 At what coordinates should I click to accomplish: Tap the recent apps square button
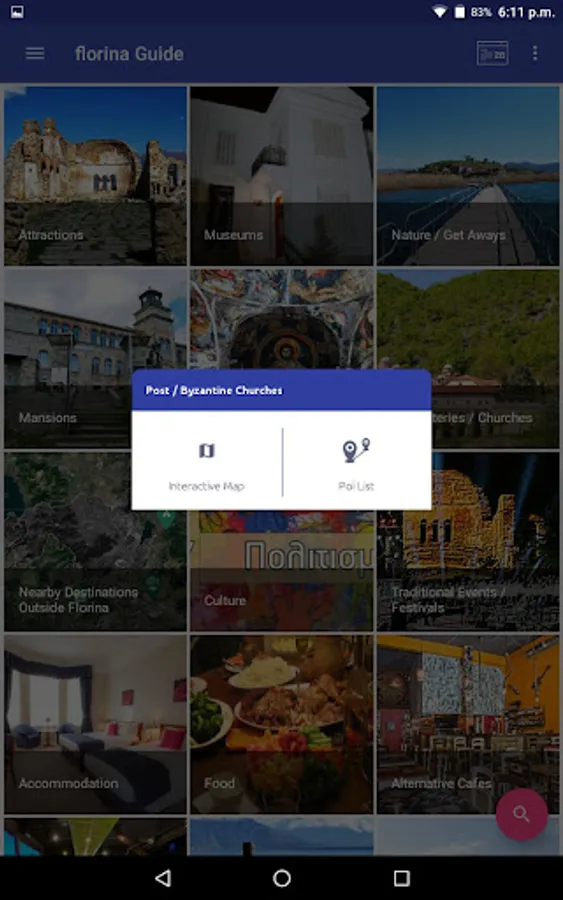(x=401, y=878)
